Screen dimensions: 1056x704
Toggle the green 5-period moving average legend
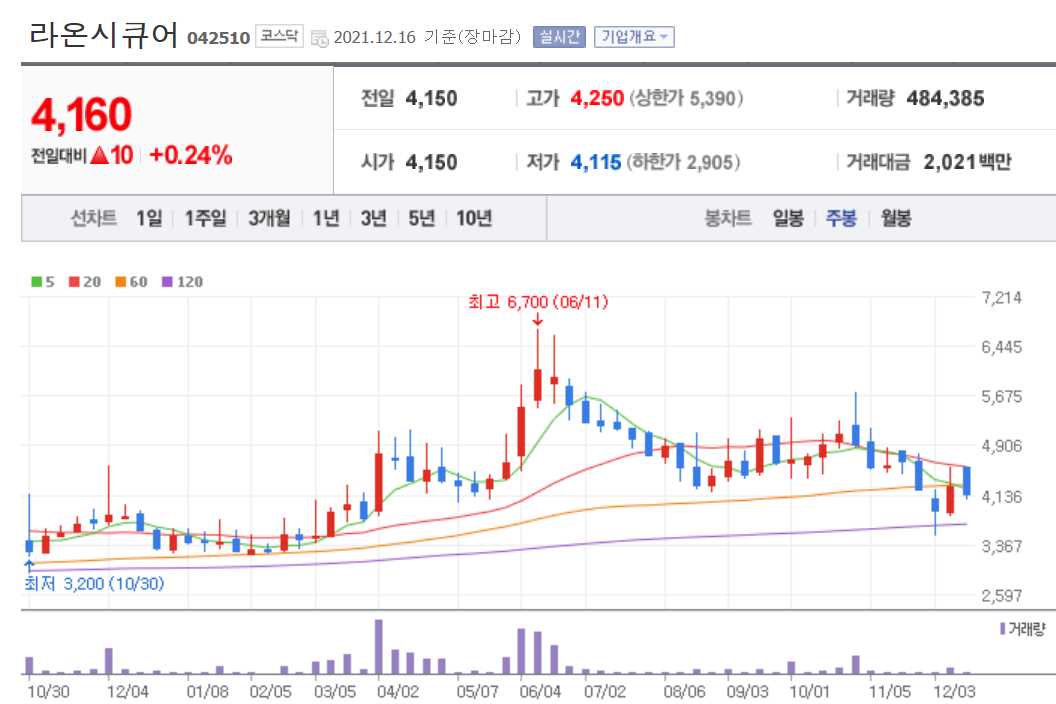pyautogui.click(x=36, y=281)
